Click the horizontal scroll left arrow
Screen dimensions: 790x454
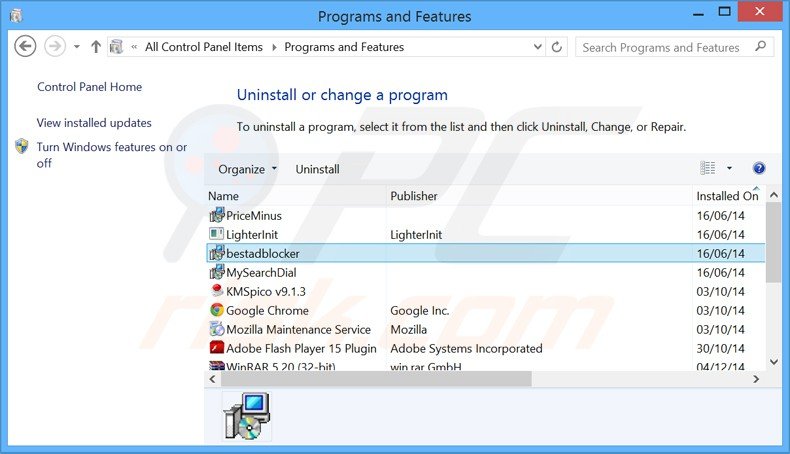[212, 379]
